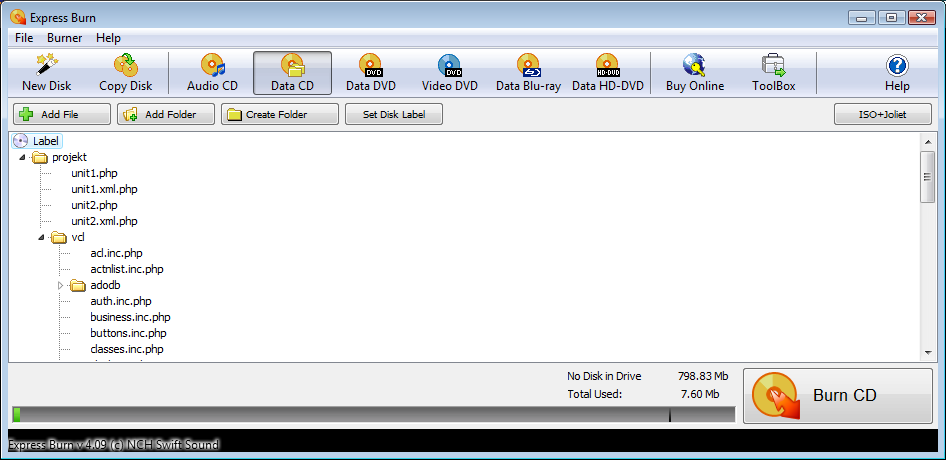Screen dimensions: 946x460
Task: Minimize the Express Burn window
Action: pyautogui.click(x=862, y=18)
